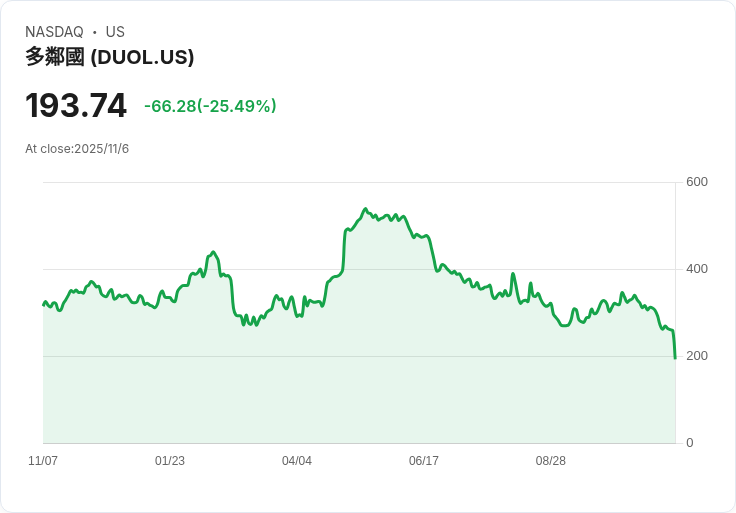Viewport: 736px width, 513px height.
Task: Click the 200 y-axis price label
Action: coord(697,356)
